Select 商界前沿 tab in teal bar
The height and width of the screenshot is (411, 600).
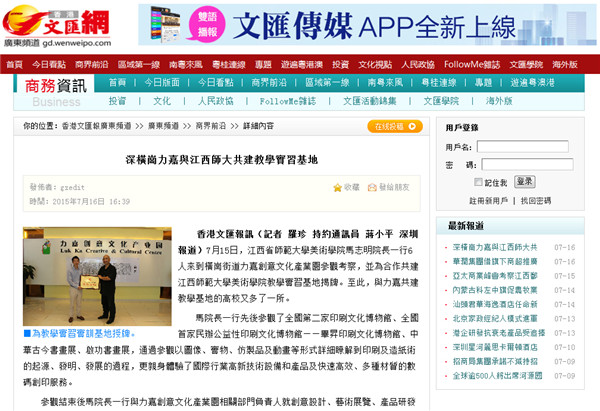coord(269,83)
